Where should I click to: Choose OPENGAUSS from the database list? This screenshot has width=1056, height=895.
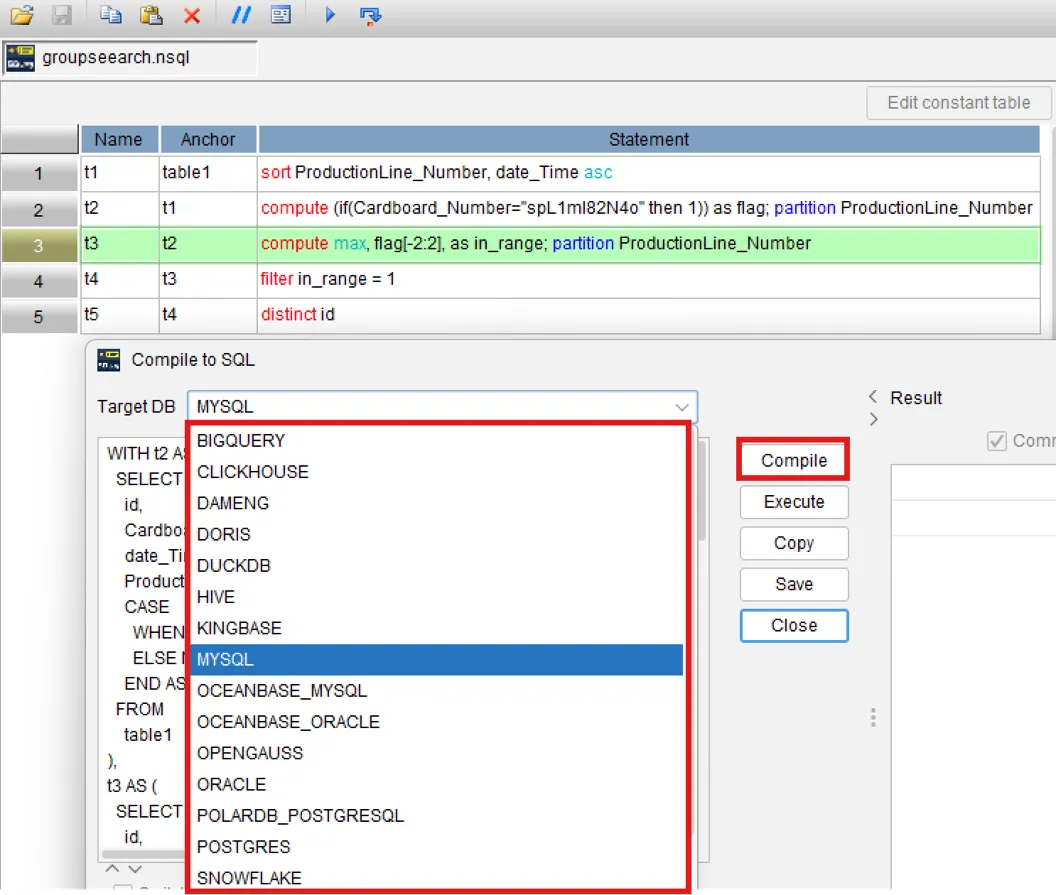tap(437, 754)
